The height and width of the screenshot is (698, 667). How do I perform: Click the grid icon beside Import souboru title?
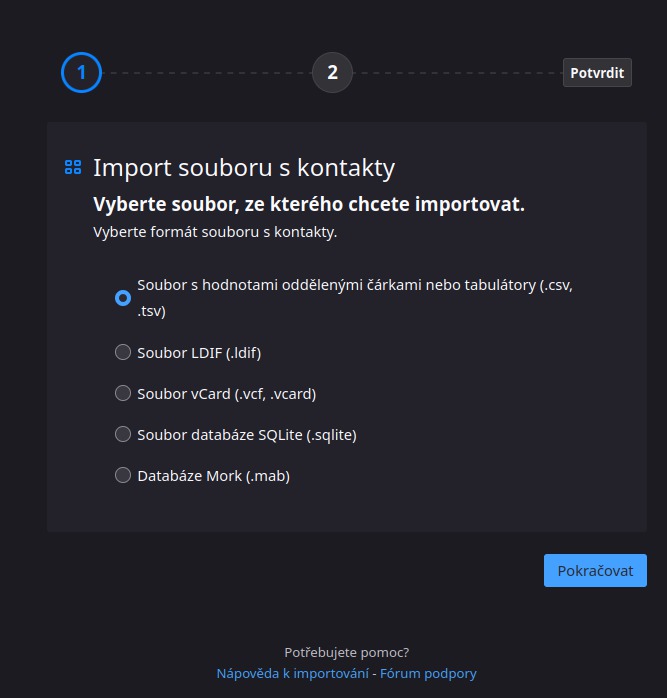coord(73,167)
